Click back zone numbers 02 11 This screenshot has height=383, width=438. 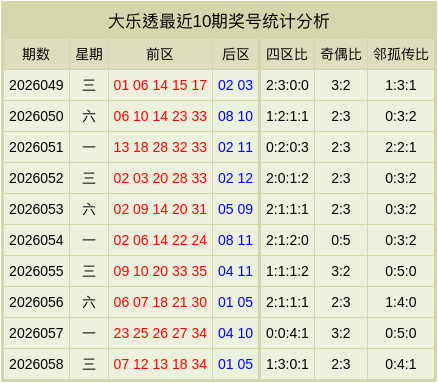[235, 147]
